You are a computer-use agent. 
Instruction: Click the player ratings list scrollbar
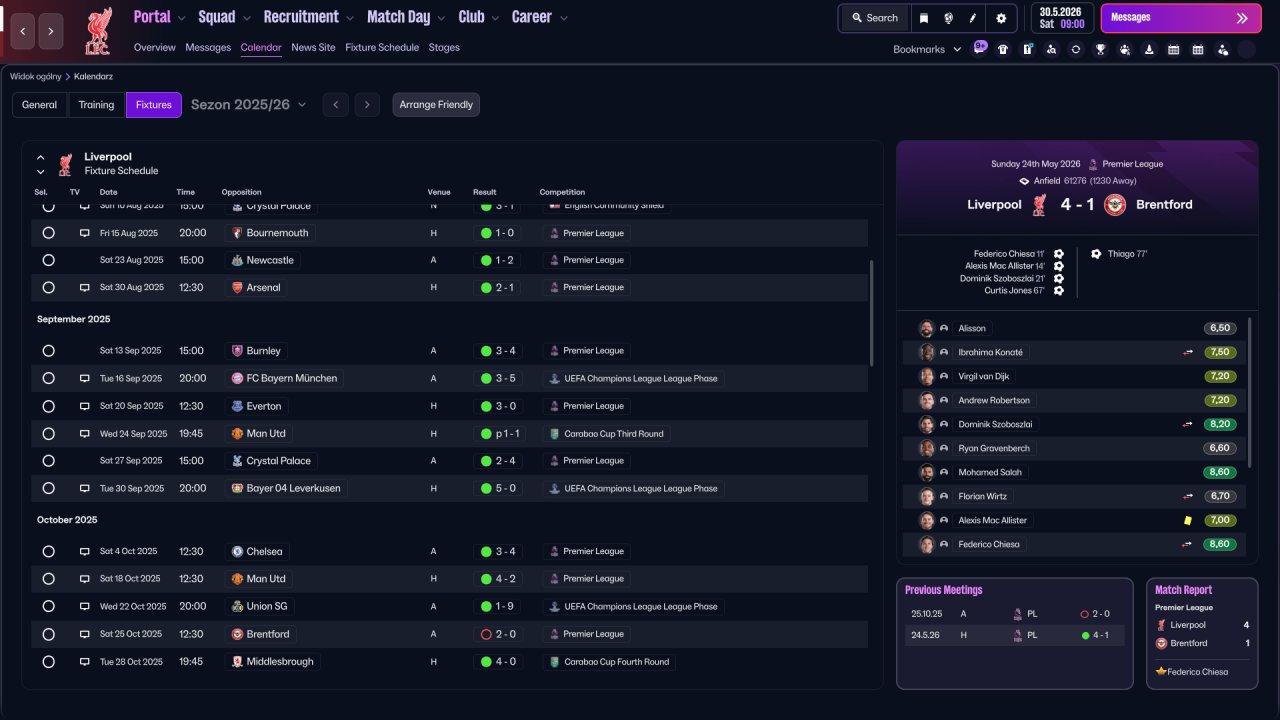(1250, 392)
